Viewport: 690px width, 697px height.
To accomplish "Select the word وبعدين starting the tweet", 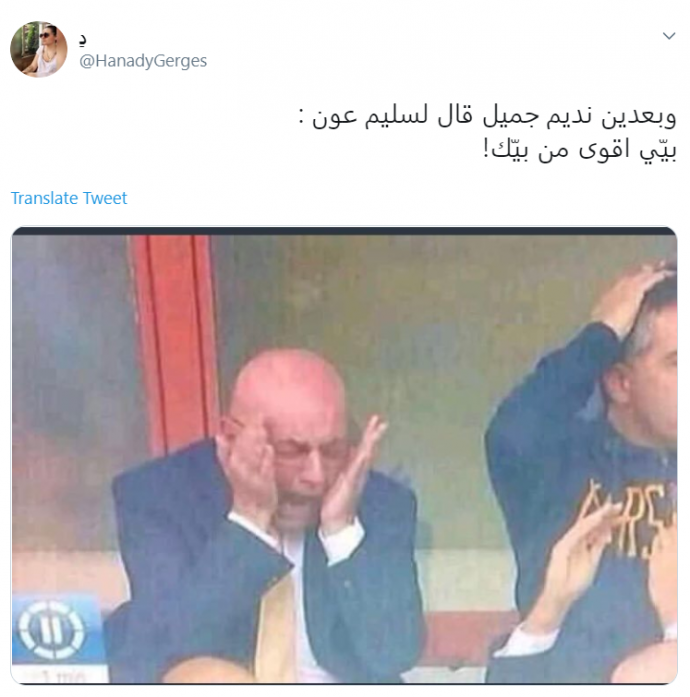I will [639, 116].
